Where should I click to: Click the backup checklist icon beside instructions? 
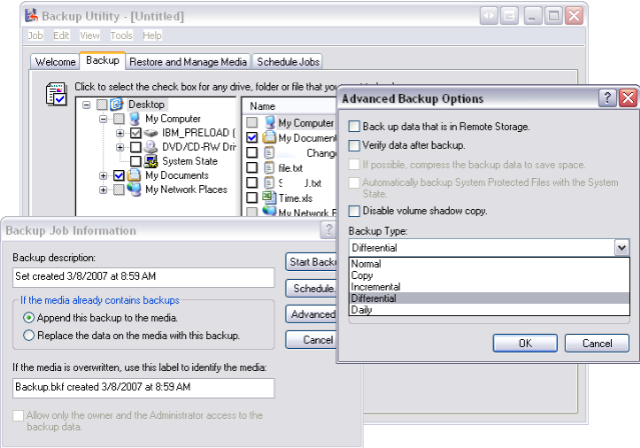[x=56, y=93]
